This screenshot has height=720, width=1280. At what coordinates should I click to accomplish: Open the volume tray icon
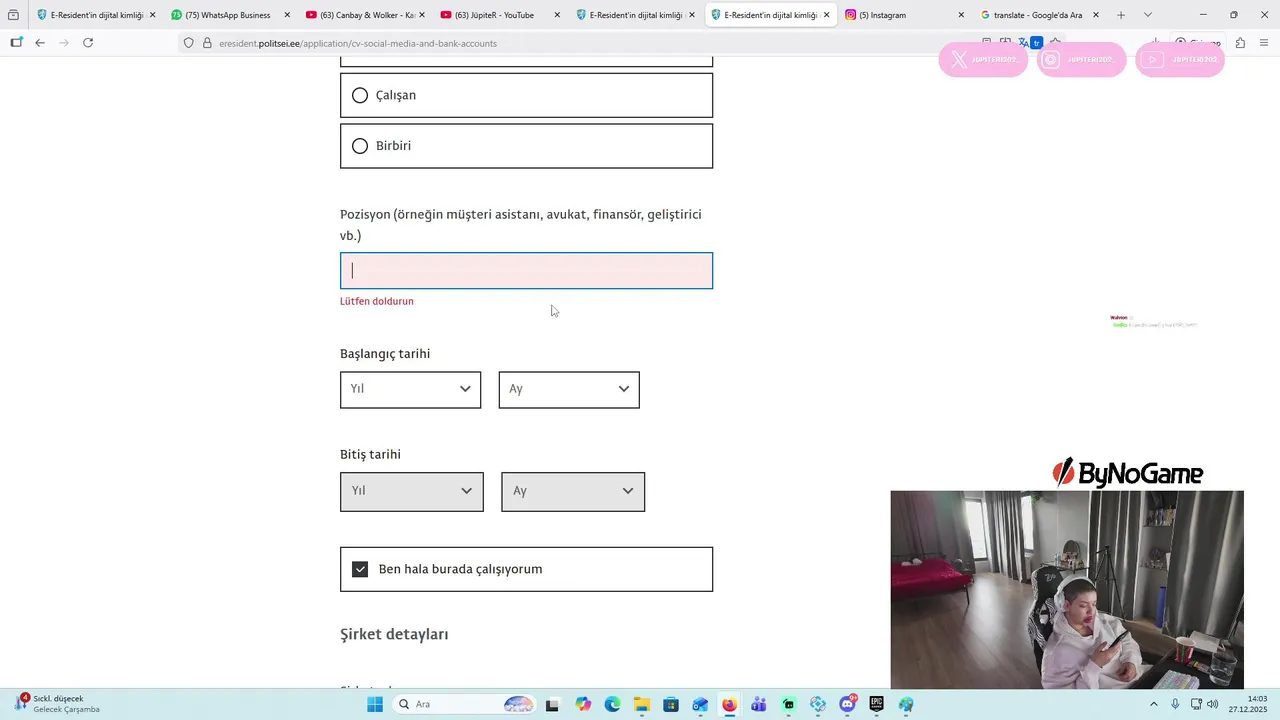click(x=1213, y=704)
